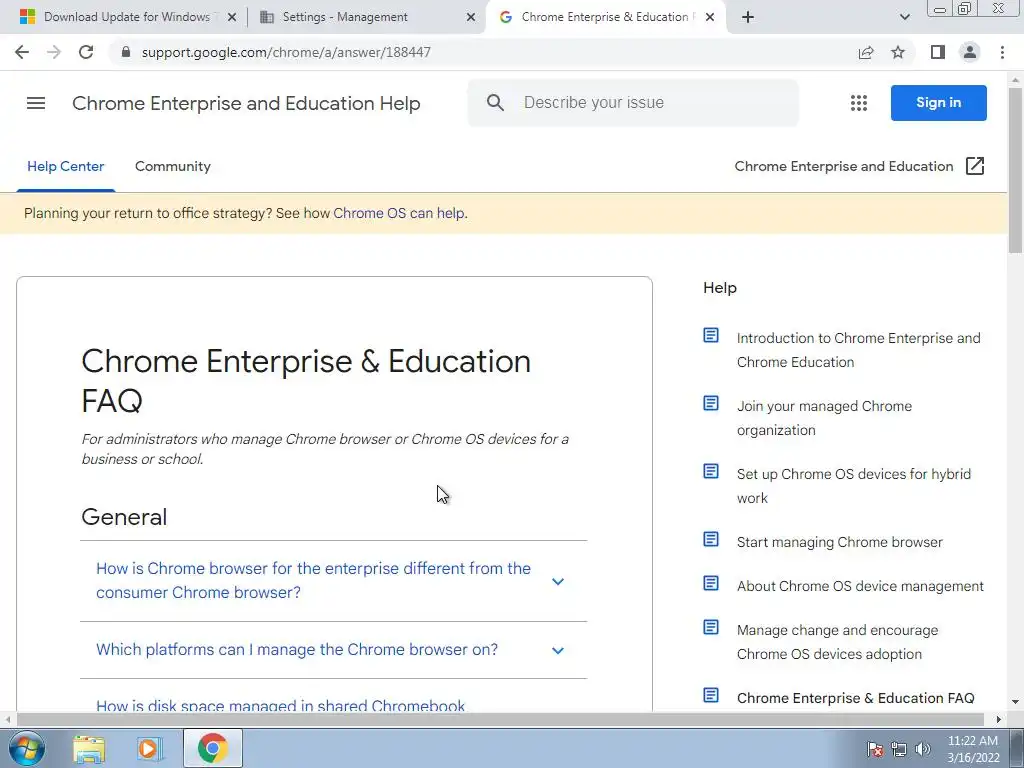Click the article icon beside About Chrome OS device management
The width and height of the screenshot is (1024, 768).
coord(711,583)
